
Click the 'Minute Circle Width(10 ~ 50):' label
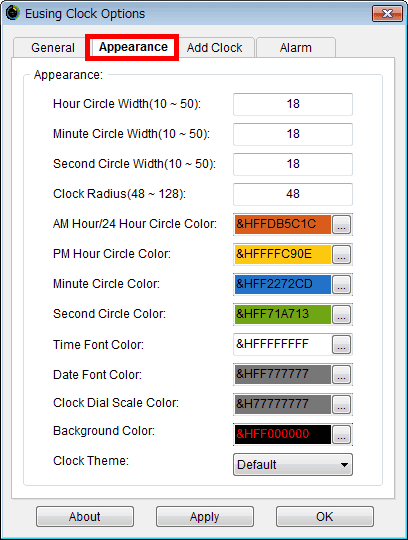coord(131,134)
